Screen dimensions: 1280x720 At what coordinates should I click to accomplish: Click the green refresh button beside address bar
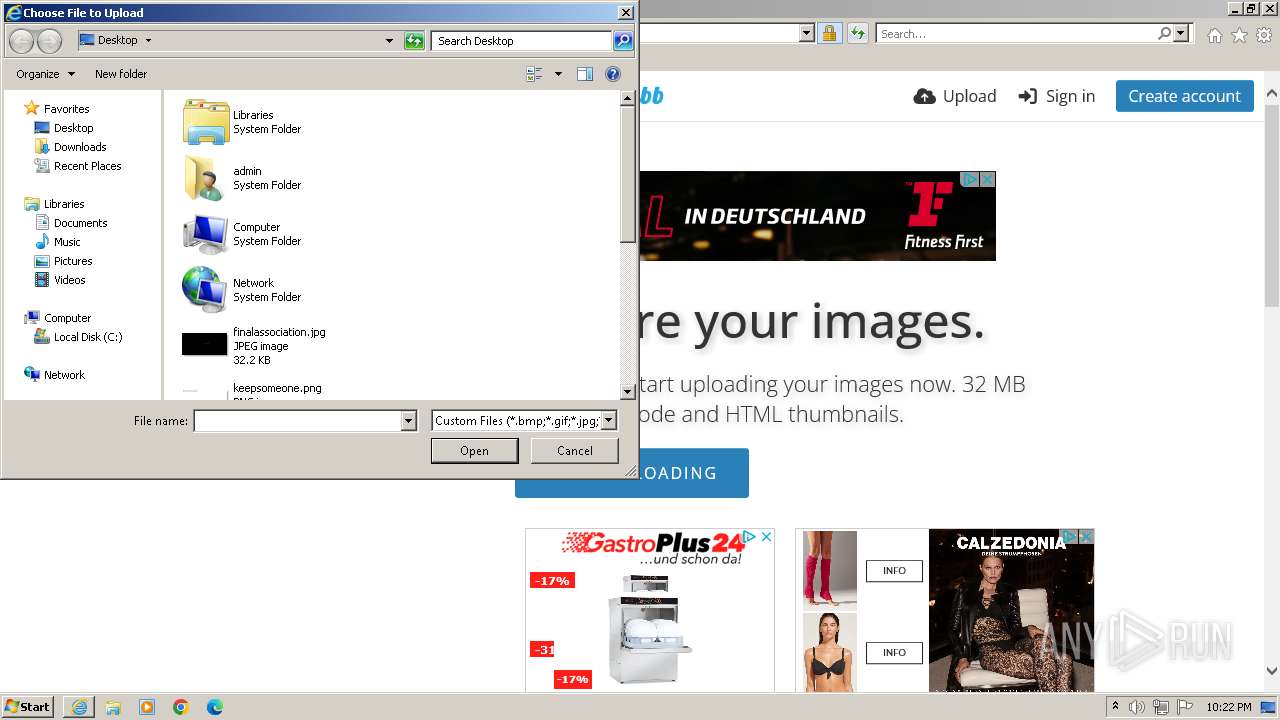click(x=414, y=41)
